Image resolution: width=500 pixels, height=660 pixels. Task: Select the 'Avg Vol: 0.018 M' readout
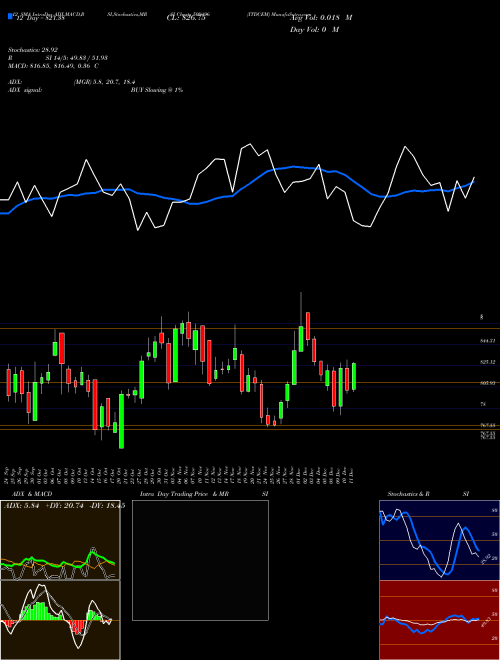[x=321, y=18]
